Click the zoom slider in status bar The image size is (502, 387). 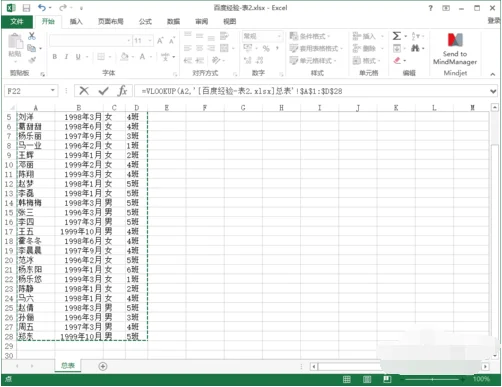pos(432,379)
